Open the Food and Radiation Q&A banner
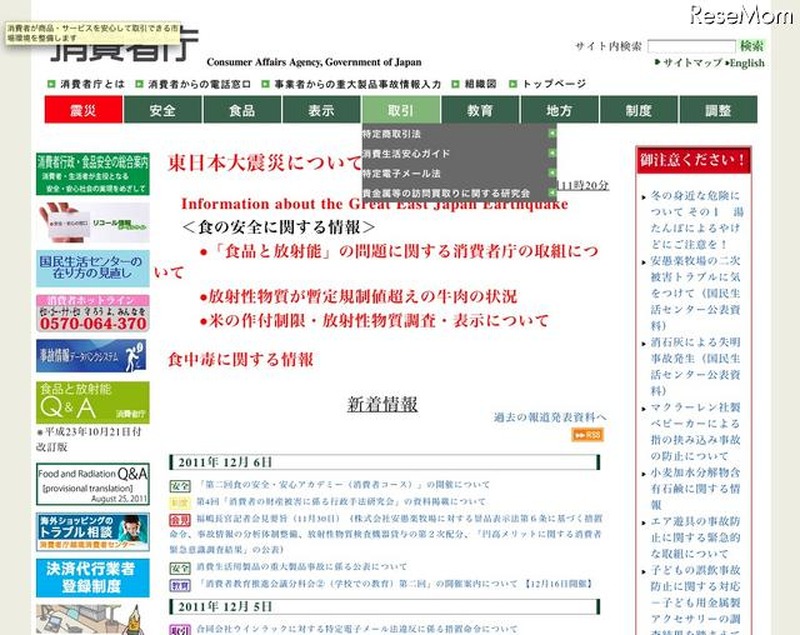This screenshot has width=800, height=635. pyautogui.click(x=93, y=482)
